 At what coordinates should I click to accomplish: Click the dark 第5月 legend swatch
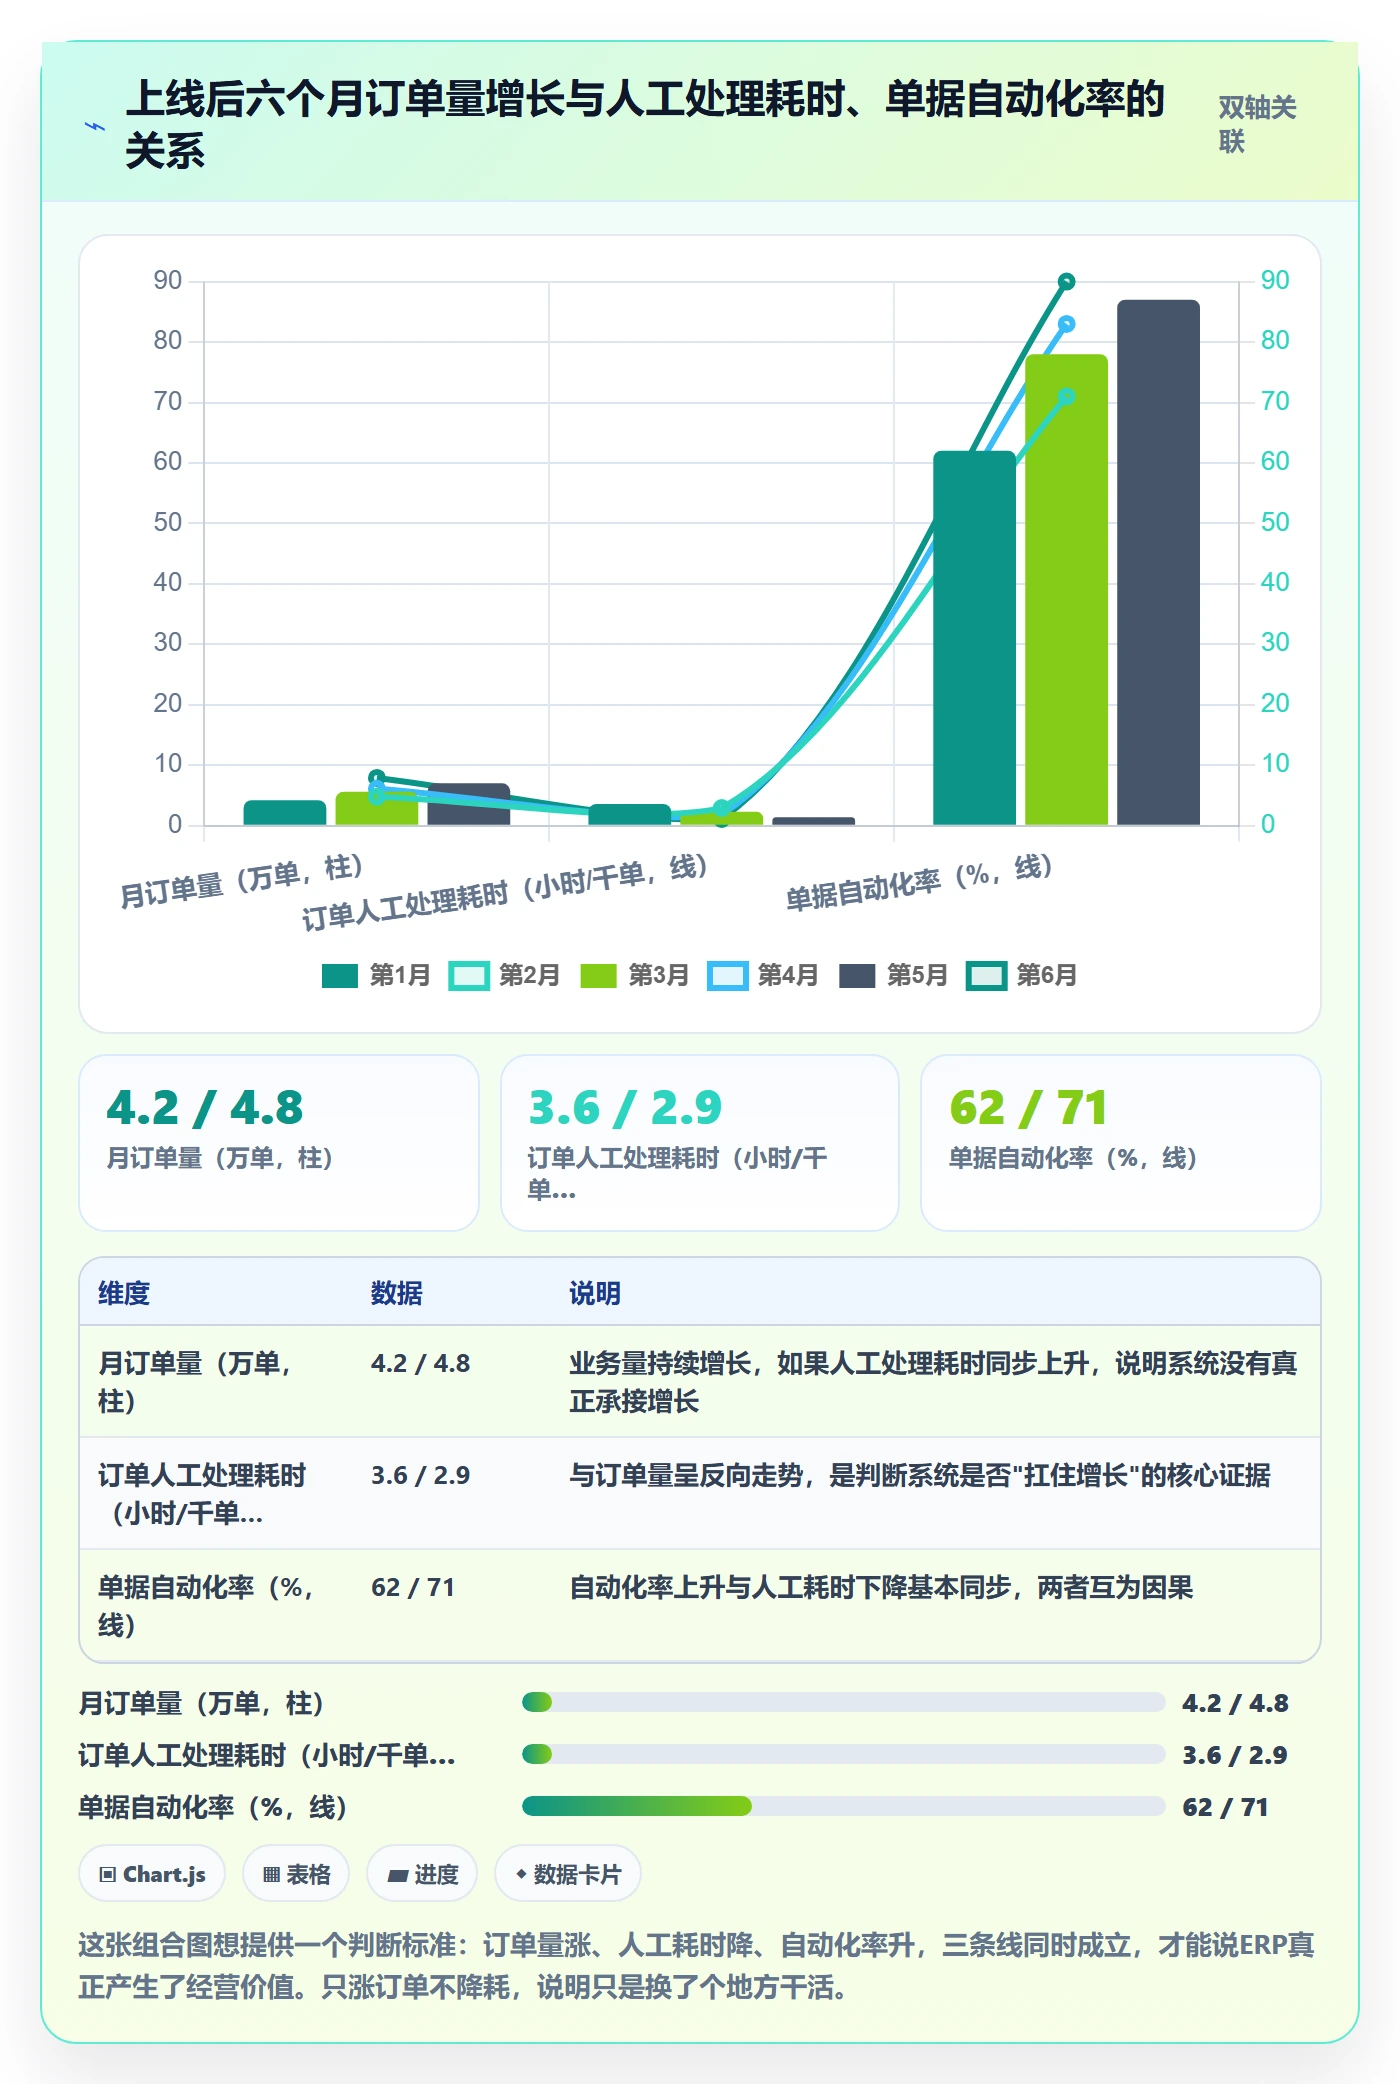[857, 975]
